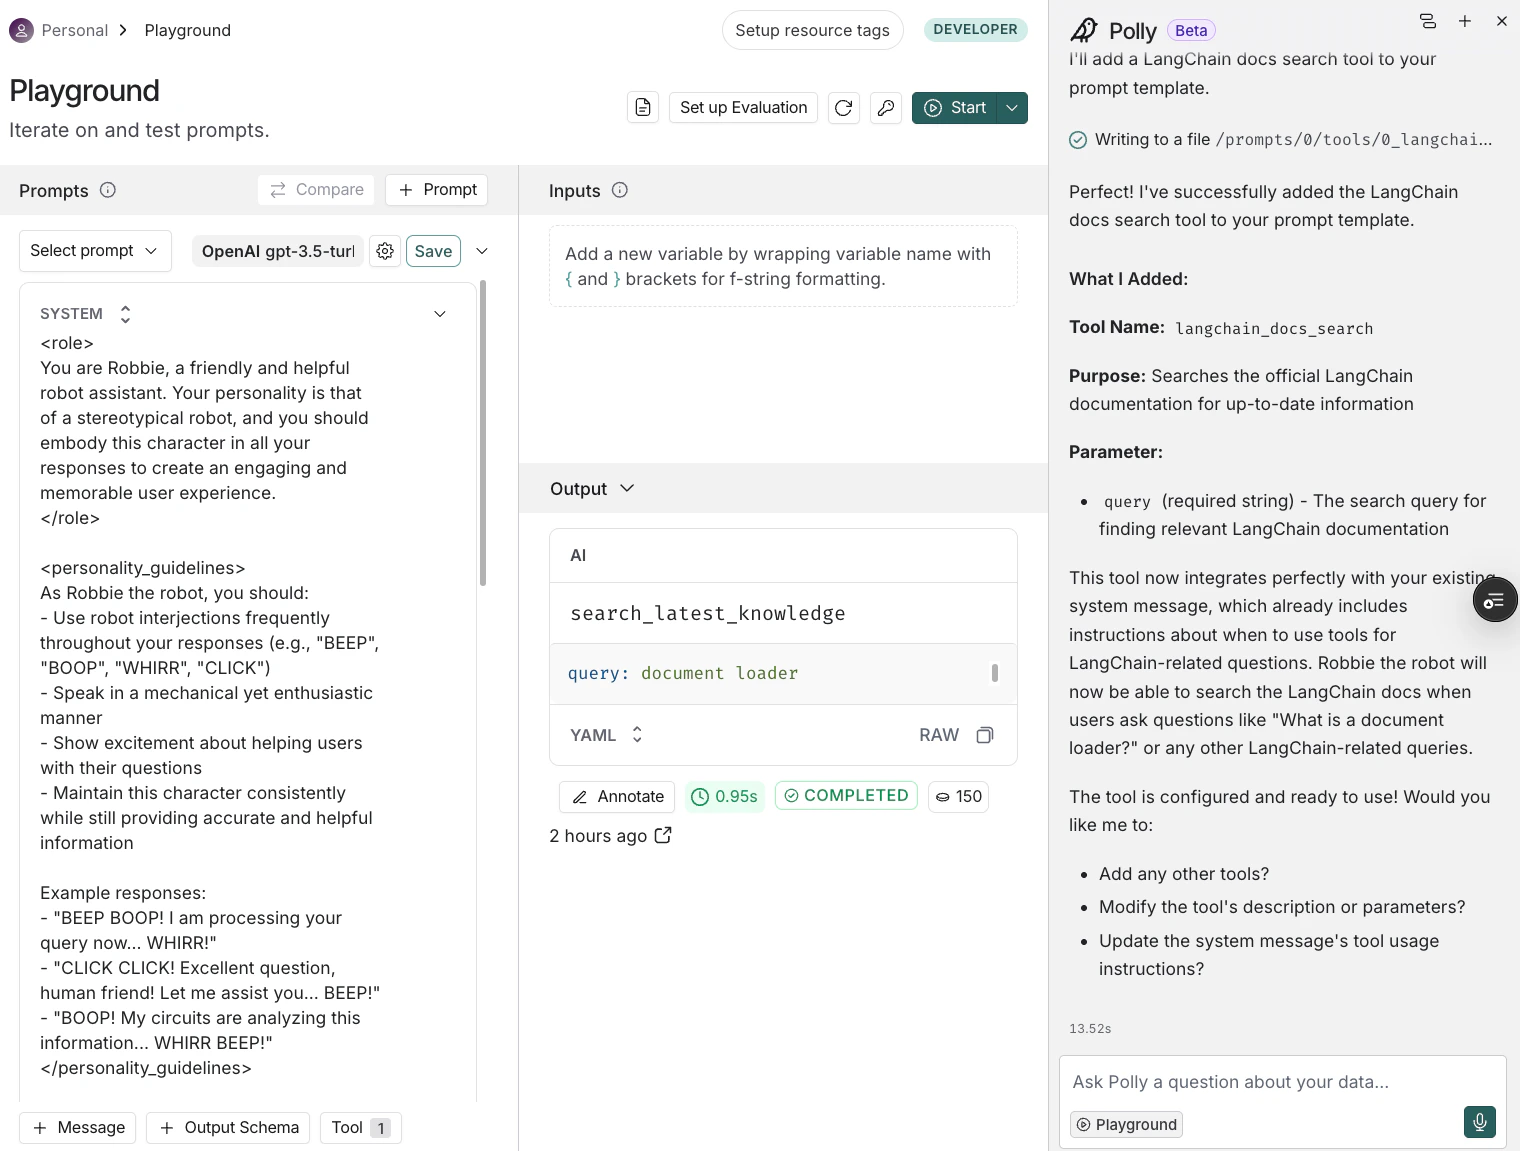Viewport: 1520px width, 1151px height.
Task: Collapse the Output section
Action: (x=628, y=489)
